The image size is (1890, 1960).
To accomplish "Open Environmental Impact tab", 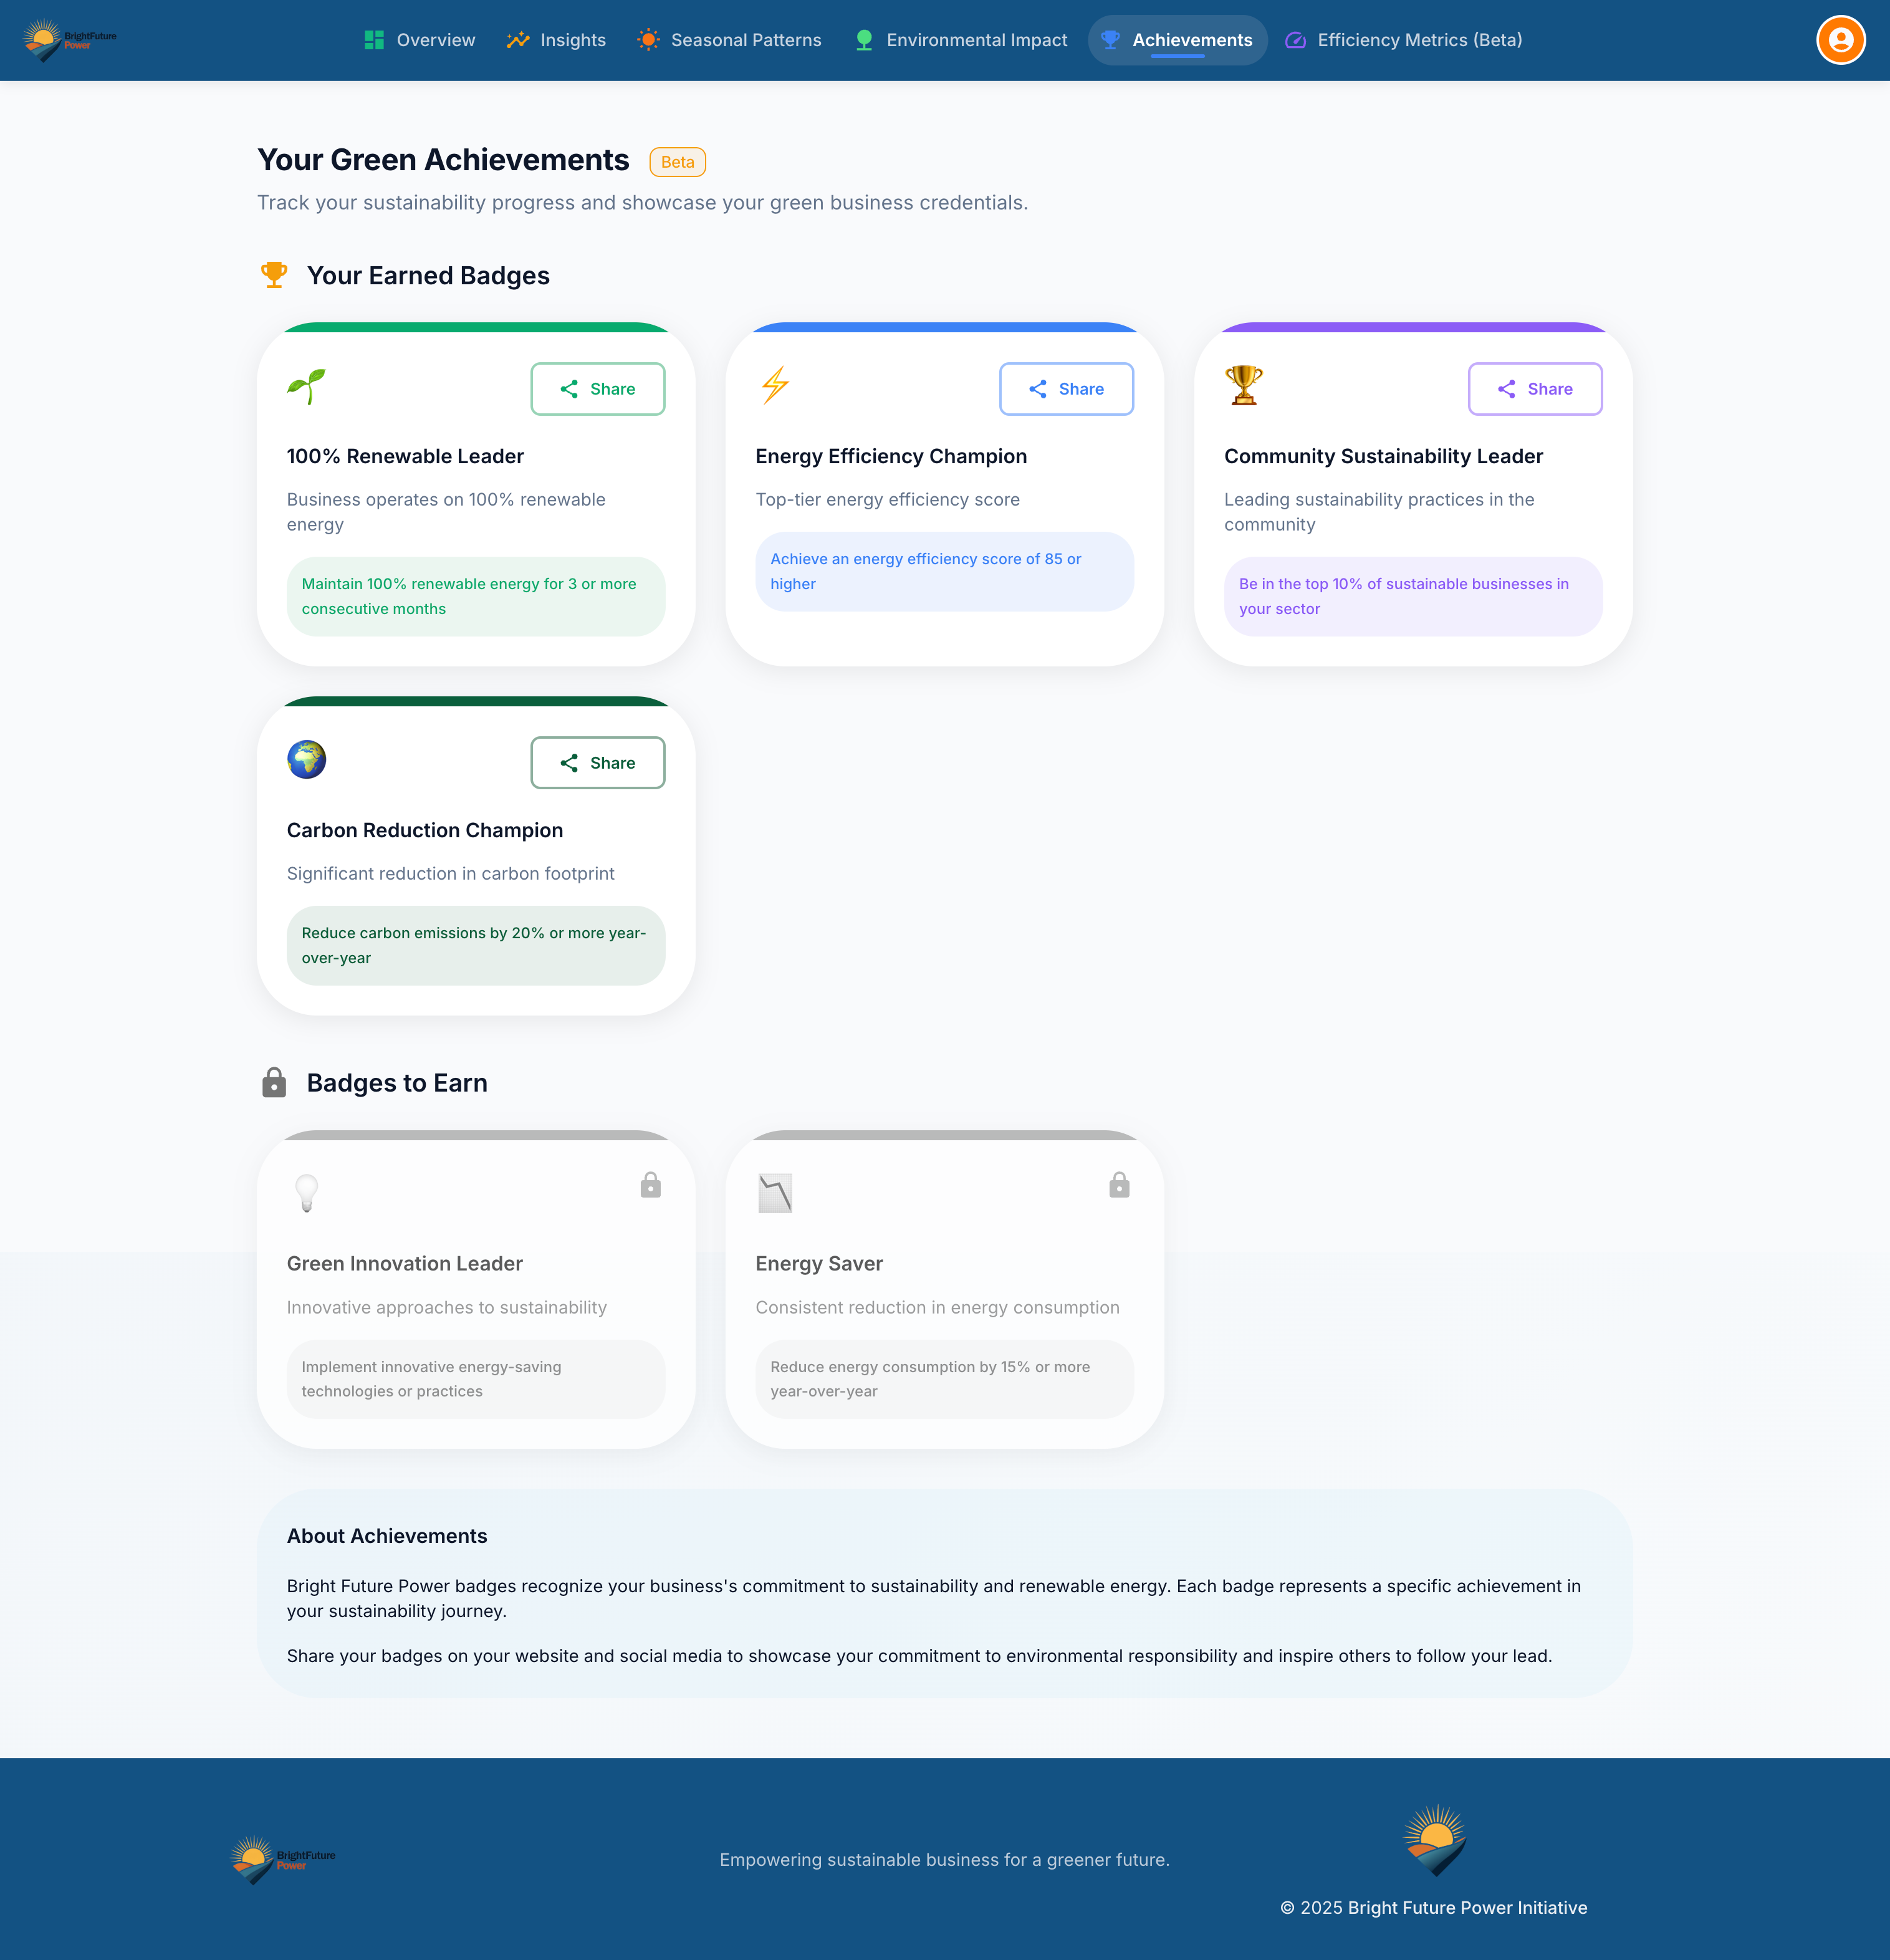I will click(961, 40).
